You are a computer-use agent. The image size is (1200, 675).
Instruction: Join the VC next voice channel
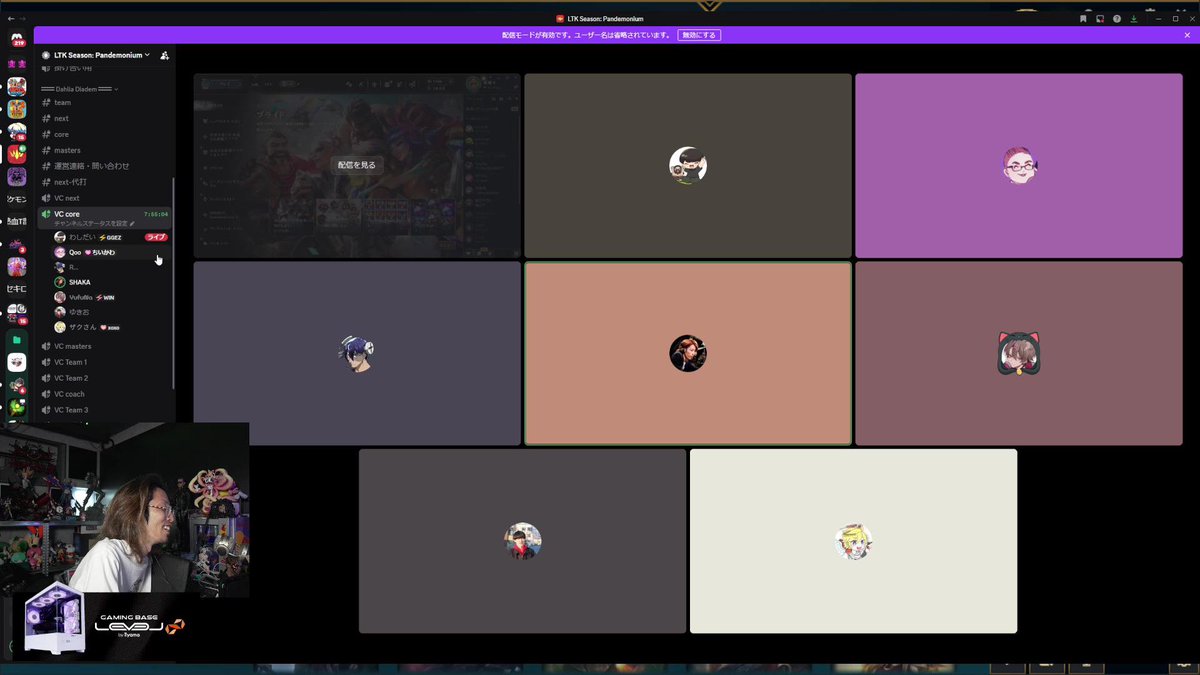[105, 198]
